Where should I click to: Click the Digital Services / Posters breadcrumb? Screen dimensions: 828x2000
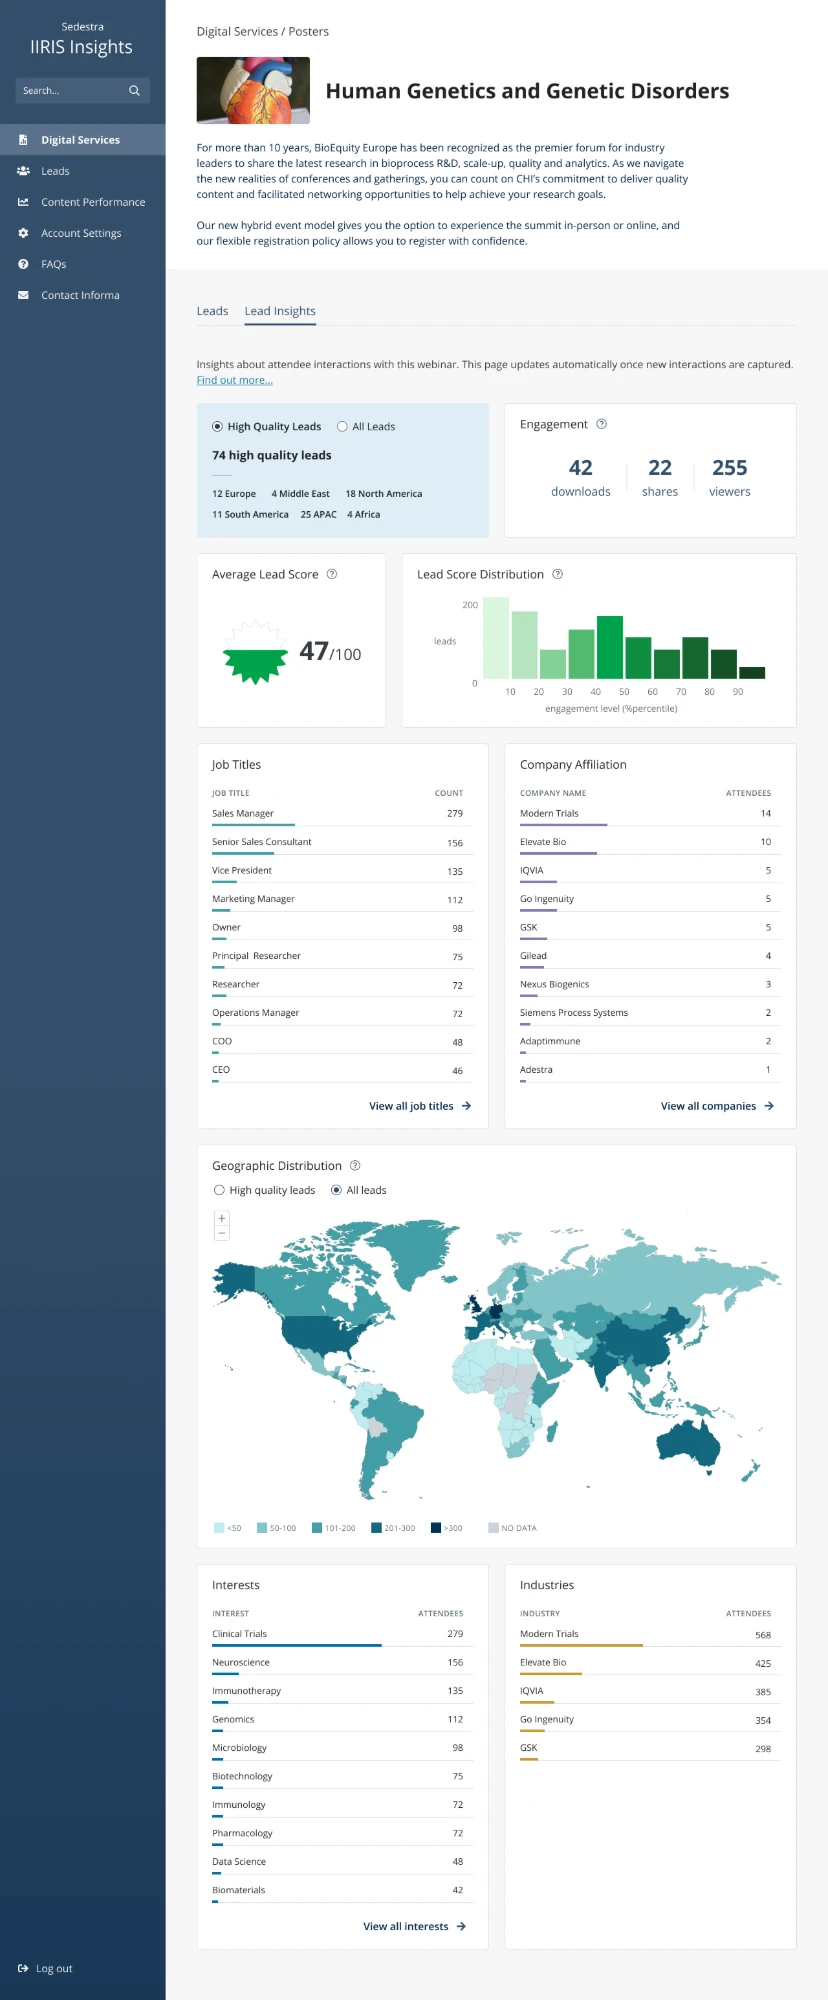(263, 32)
